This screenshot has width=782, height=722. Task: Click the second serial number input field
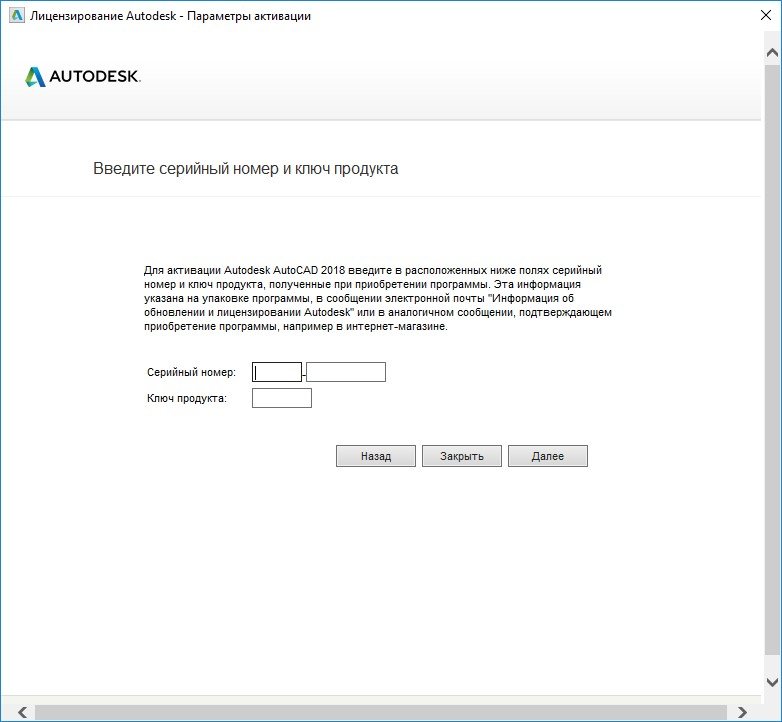pyautogui.click(x=346, y=372)
